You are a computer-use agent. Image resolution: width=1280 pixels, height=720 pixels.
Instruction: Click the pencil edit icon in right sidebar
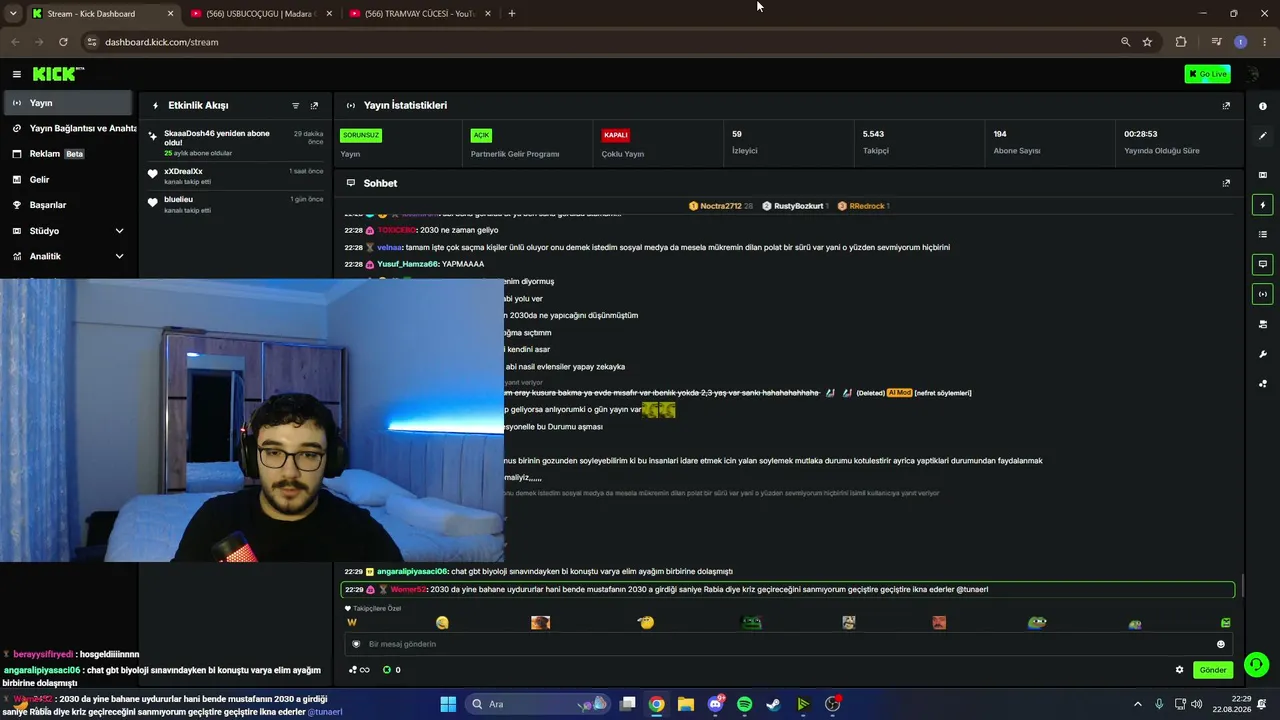tap(1262, 136)
